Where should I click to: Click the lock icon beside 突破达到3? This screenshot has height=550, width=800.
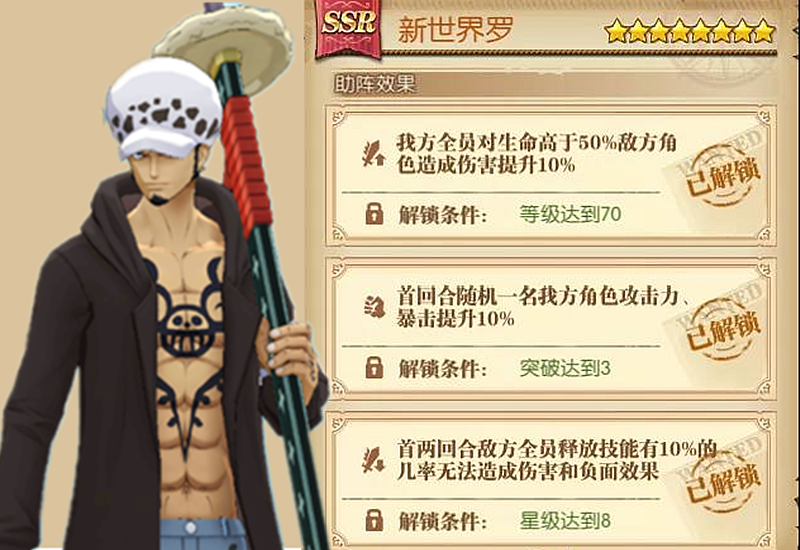(x=374, y=367)
